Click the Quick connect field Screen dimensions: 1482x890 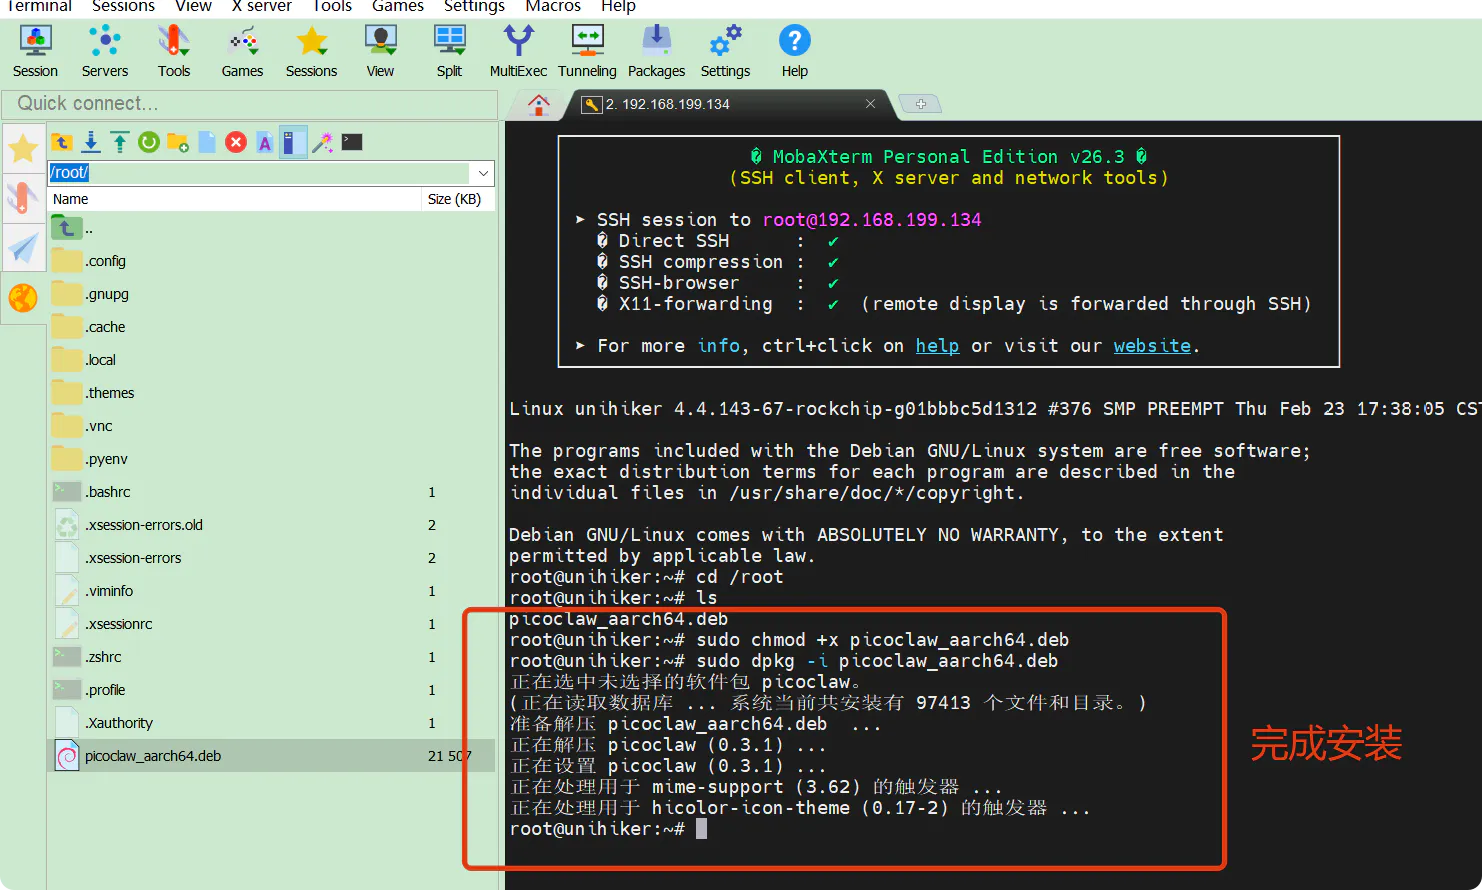click(x=250, y=104)
